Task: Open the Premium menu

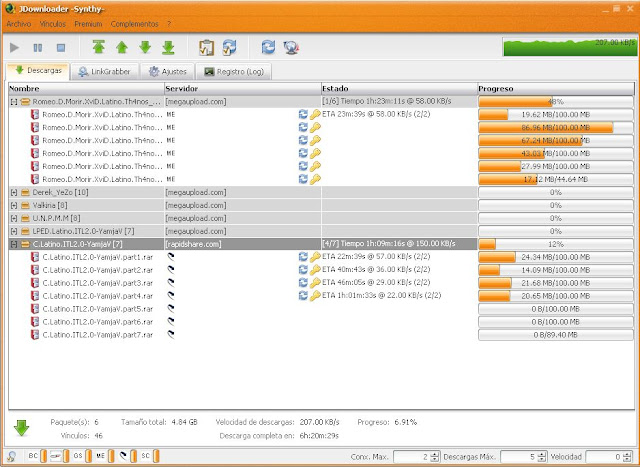Action: point(88,24)
